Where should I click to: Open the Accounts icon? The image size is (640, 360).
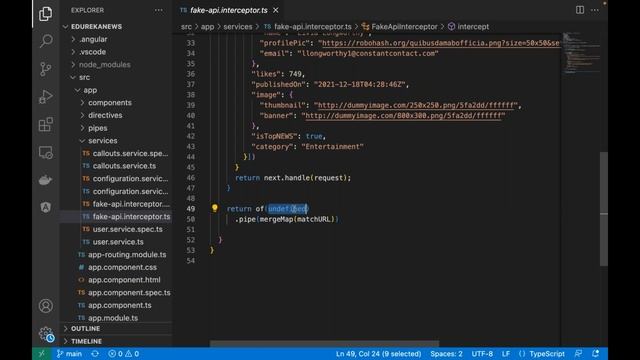(x=45, y=306)
